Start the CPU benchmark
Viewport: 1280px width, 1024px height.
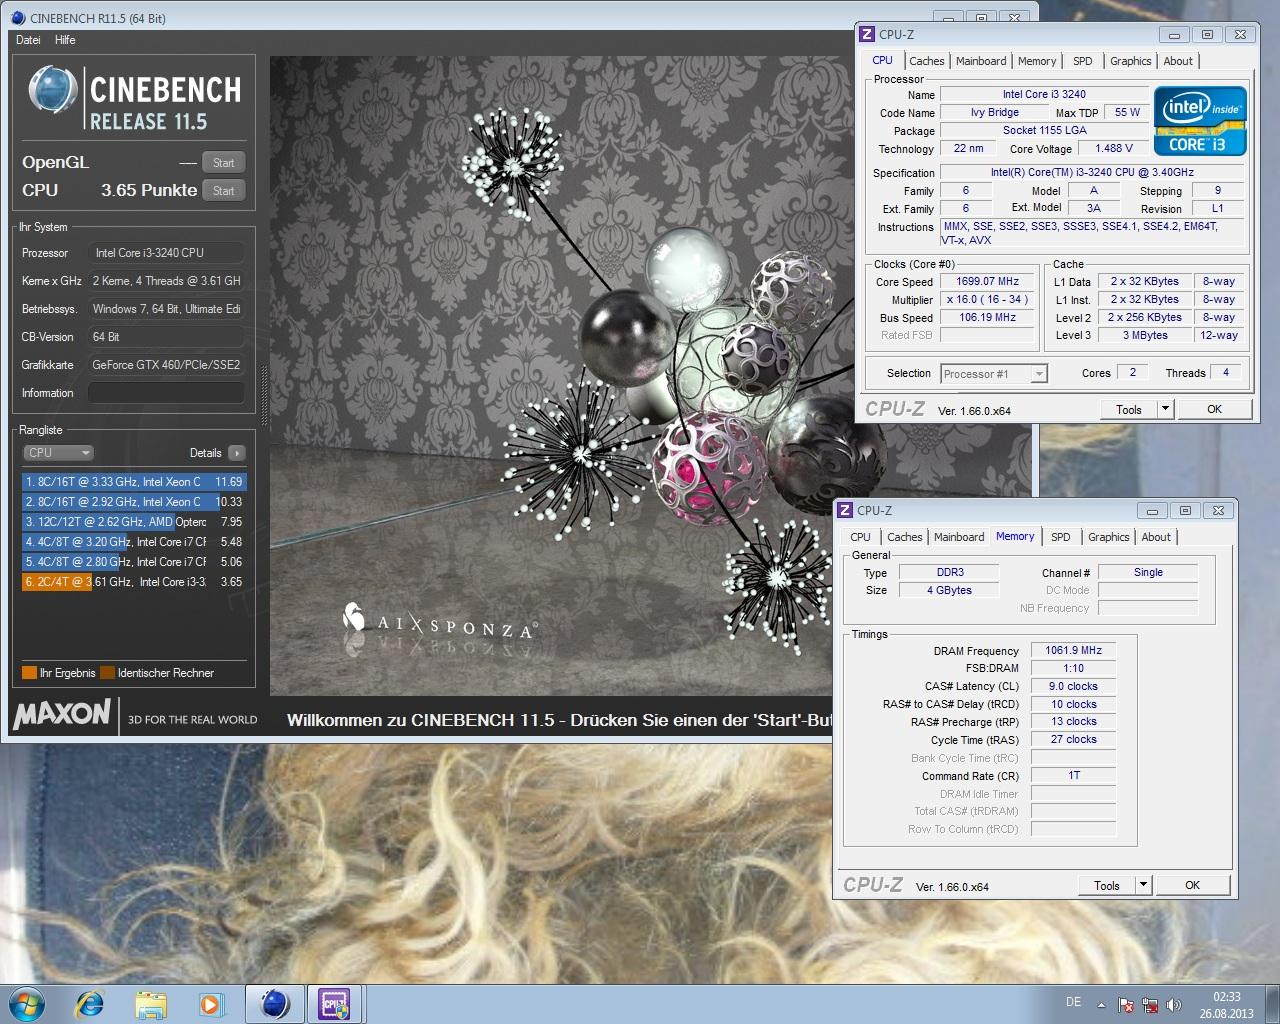[224, 191]
